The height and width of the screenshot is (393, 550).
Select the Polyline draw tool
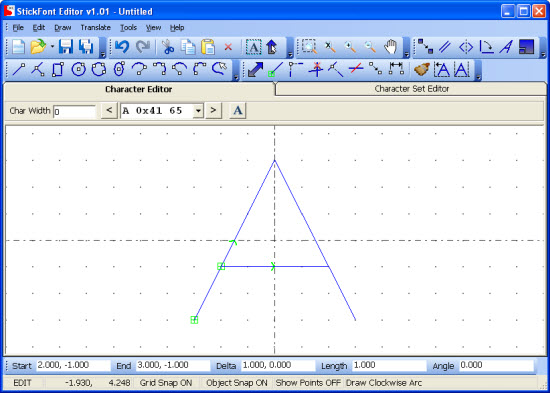coord(38,69)
